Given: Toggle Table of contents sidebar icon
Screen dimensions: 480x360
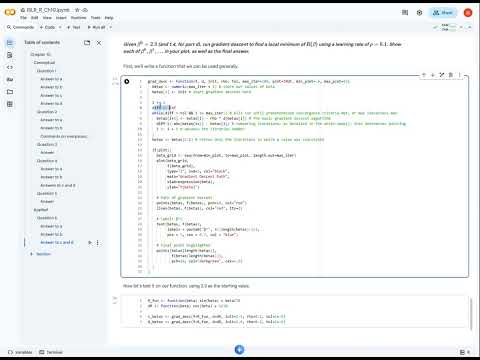Looking at the screenshot, I should (x=10, y=43).
